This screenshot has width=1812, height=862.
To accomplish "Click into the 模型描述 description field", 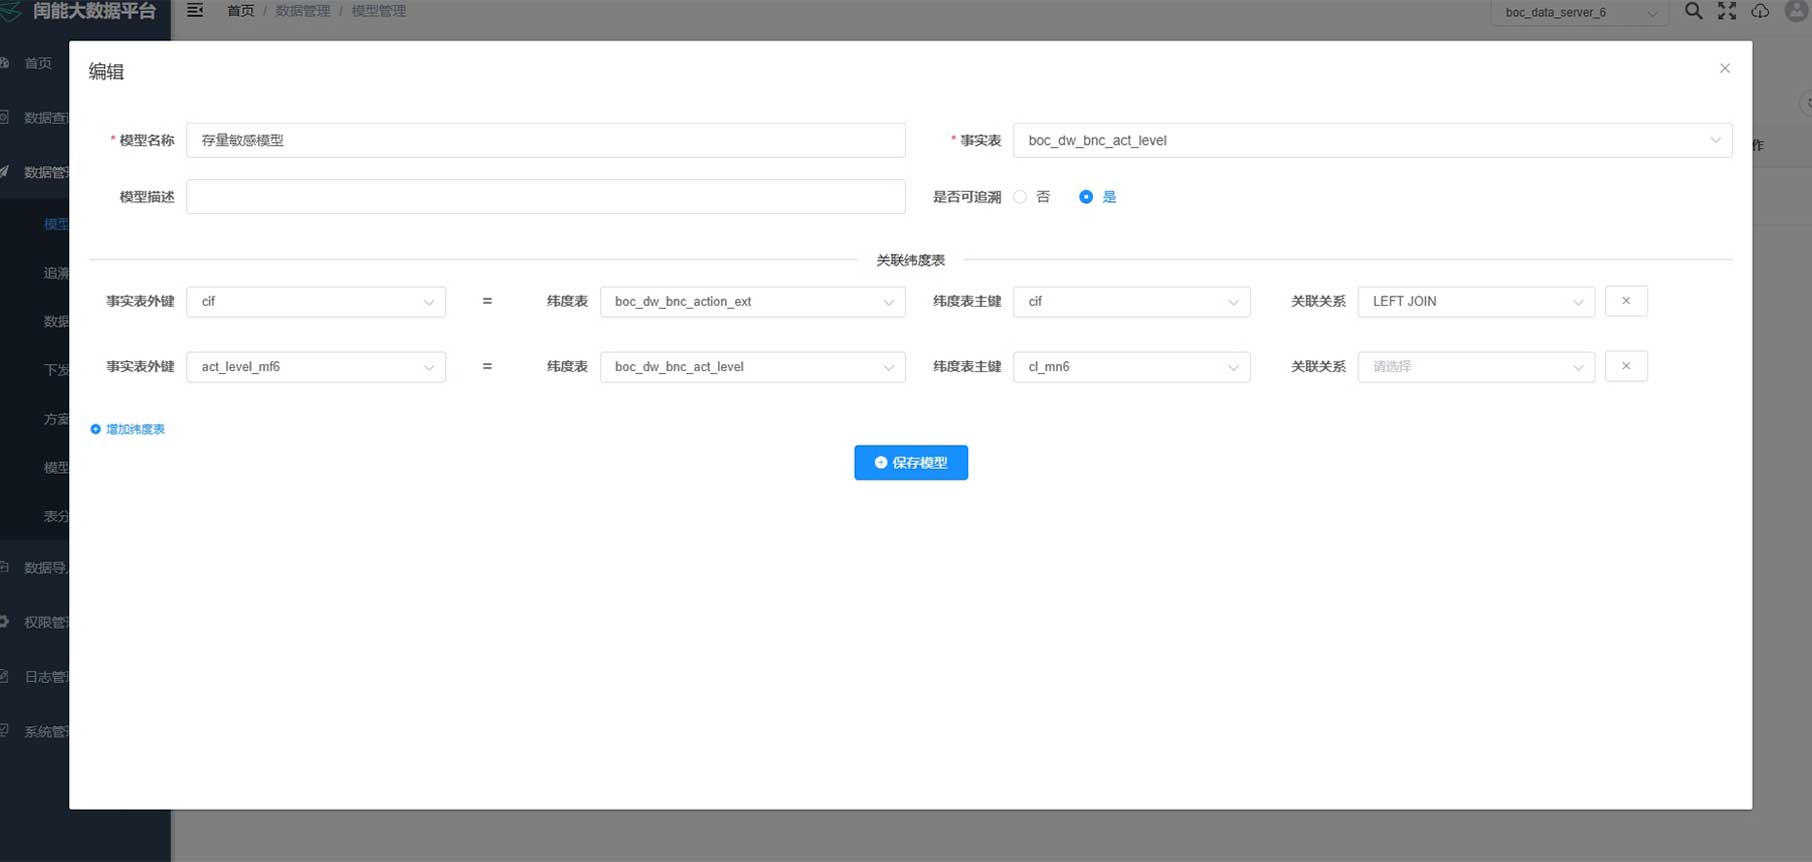I will pyautogui.click(x=545, y=197).
